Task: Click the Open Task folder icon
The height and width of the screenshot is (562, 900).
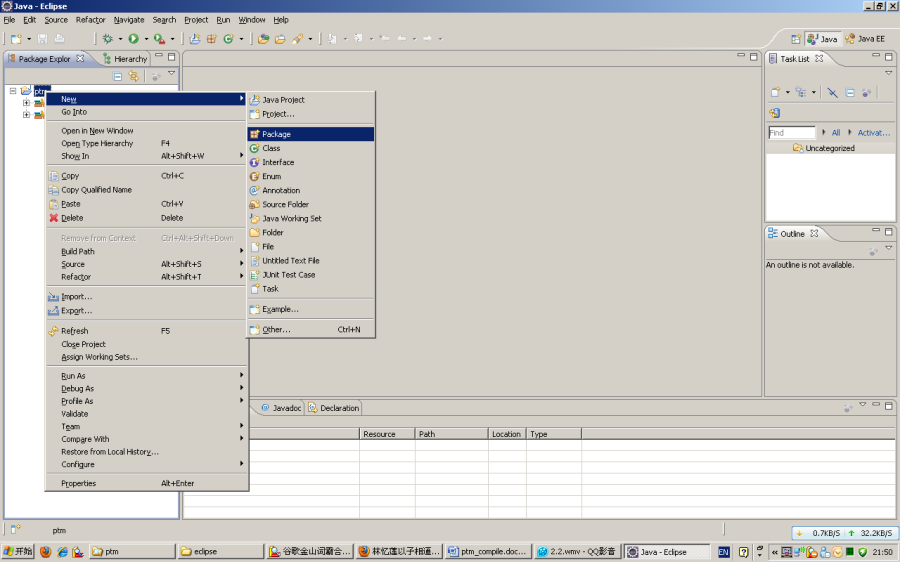Action: point(280,38)
